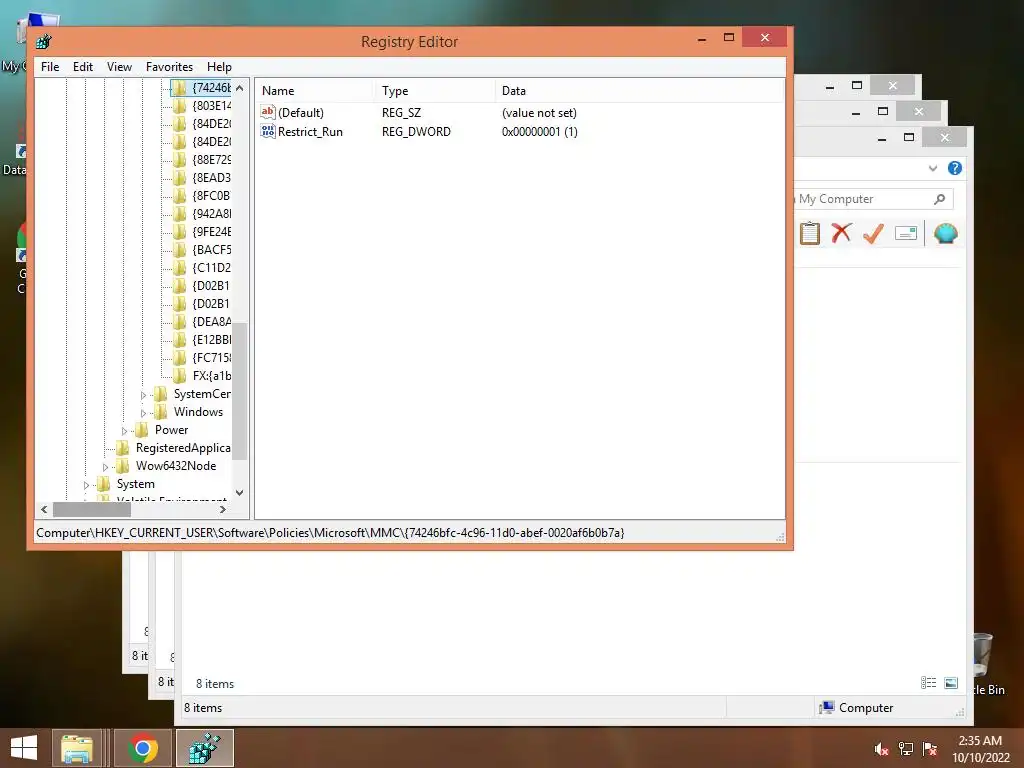The width and height of the screenshot is (1024, 768).
Task: Select the {8FC0B registry key
Action: click(x=212, y=195)
